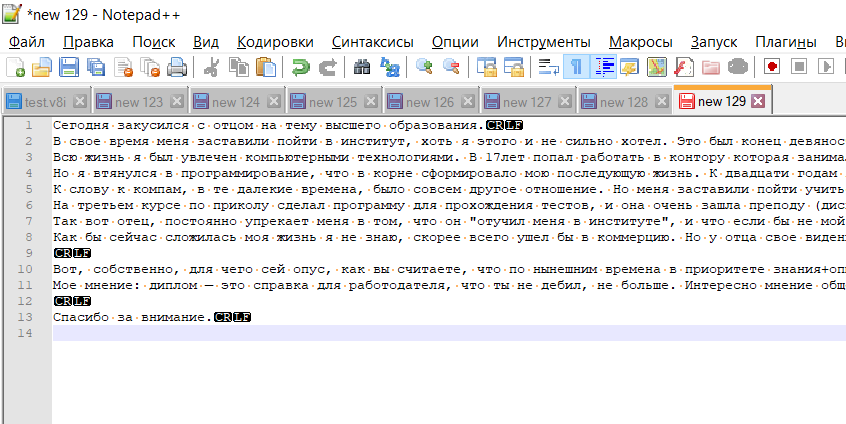The width and height of the screenshot is (846, 424).
Task: Close the active new 129 tab
Action: [x=758, y=101]
